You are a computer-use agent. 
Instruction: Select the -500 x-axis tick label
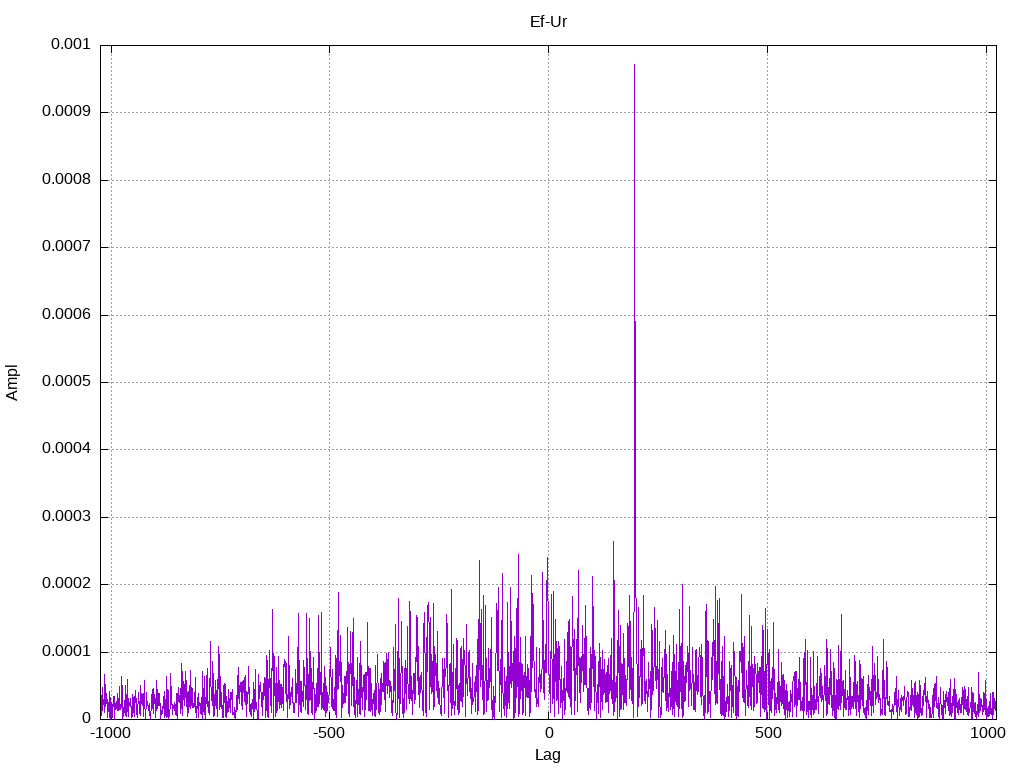click(329, 734)
